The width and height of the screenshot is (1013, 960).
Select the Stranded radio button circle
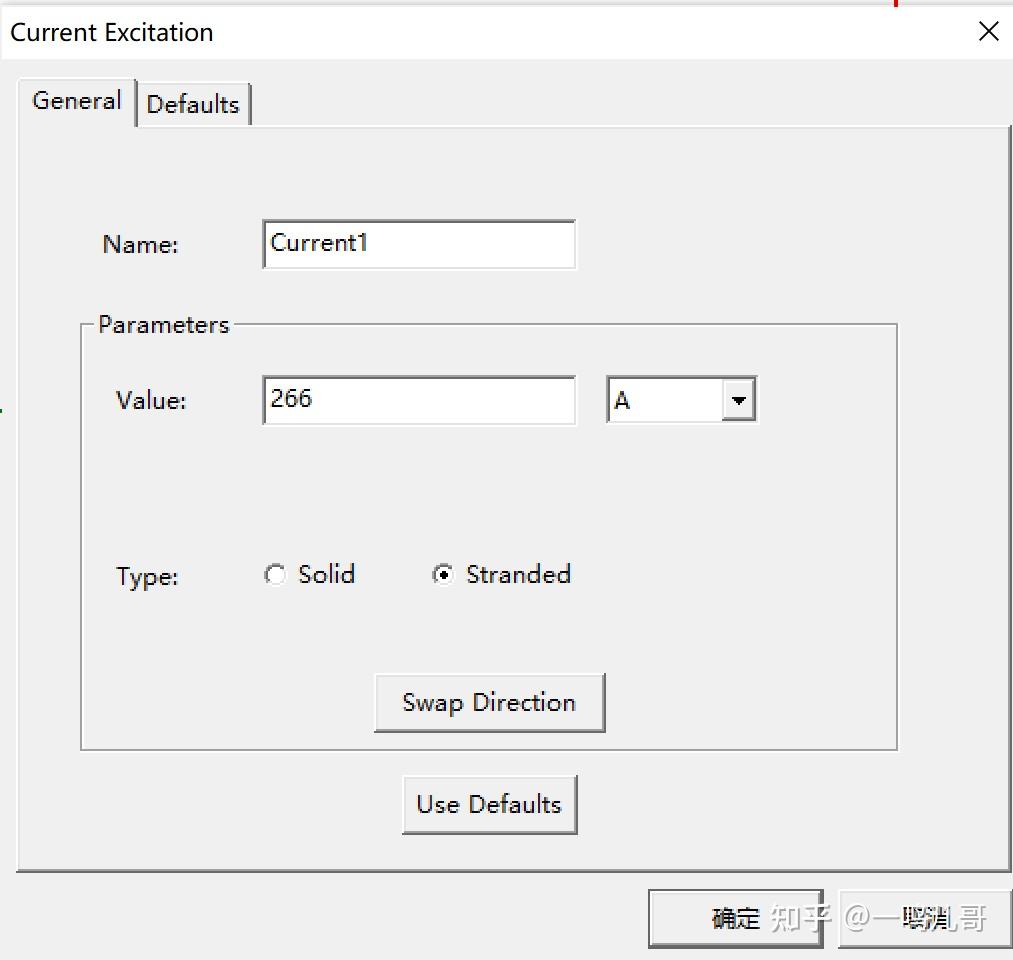coord(442,575)
